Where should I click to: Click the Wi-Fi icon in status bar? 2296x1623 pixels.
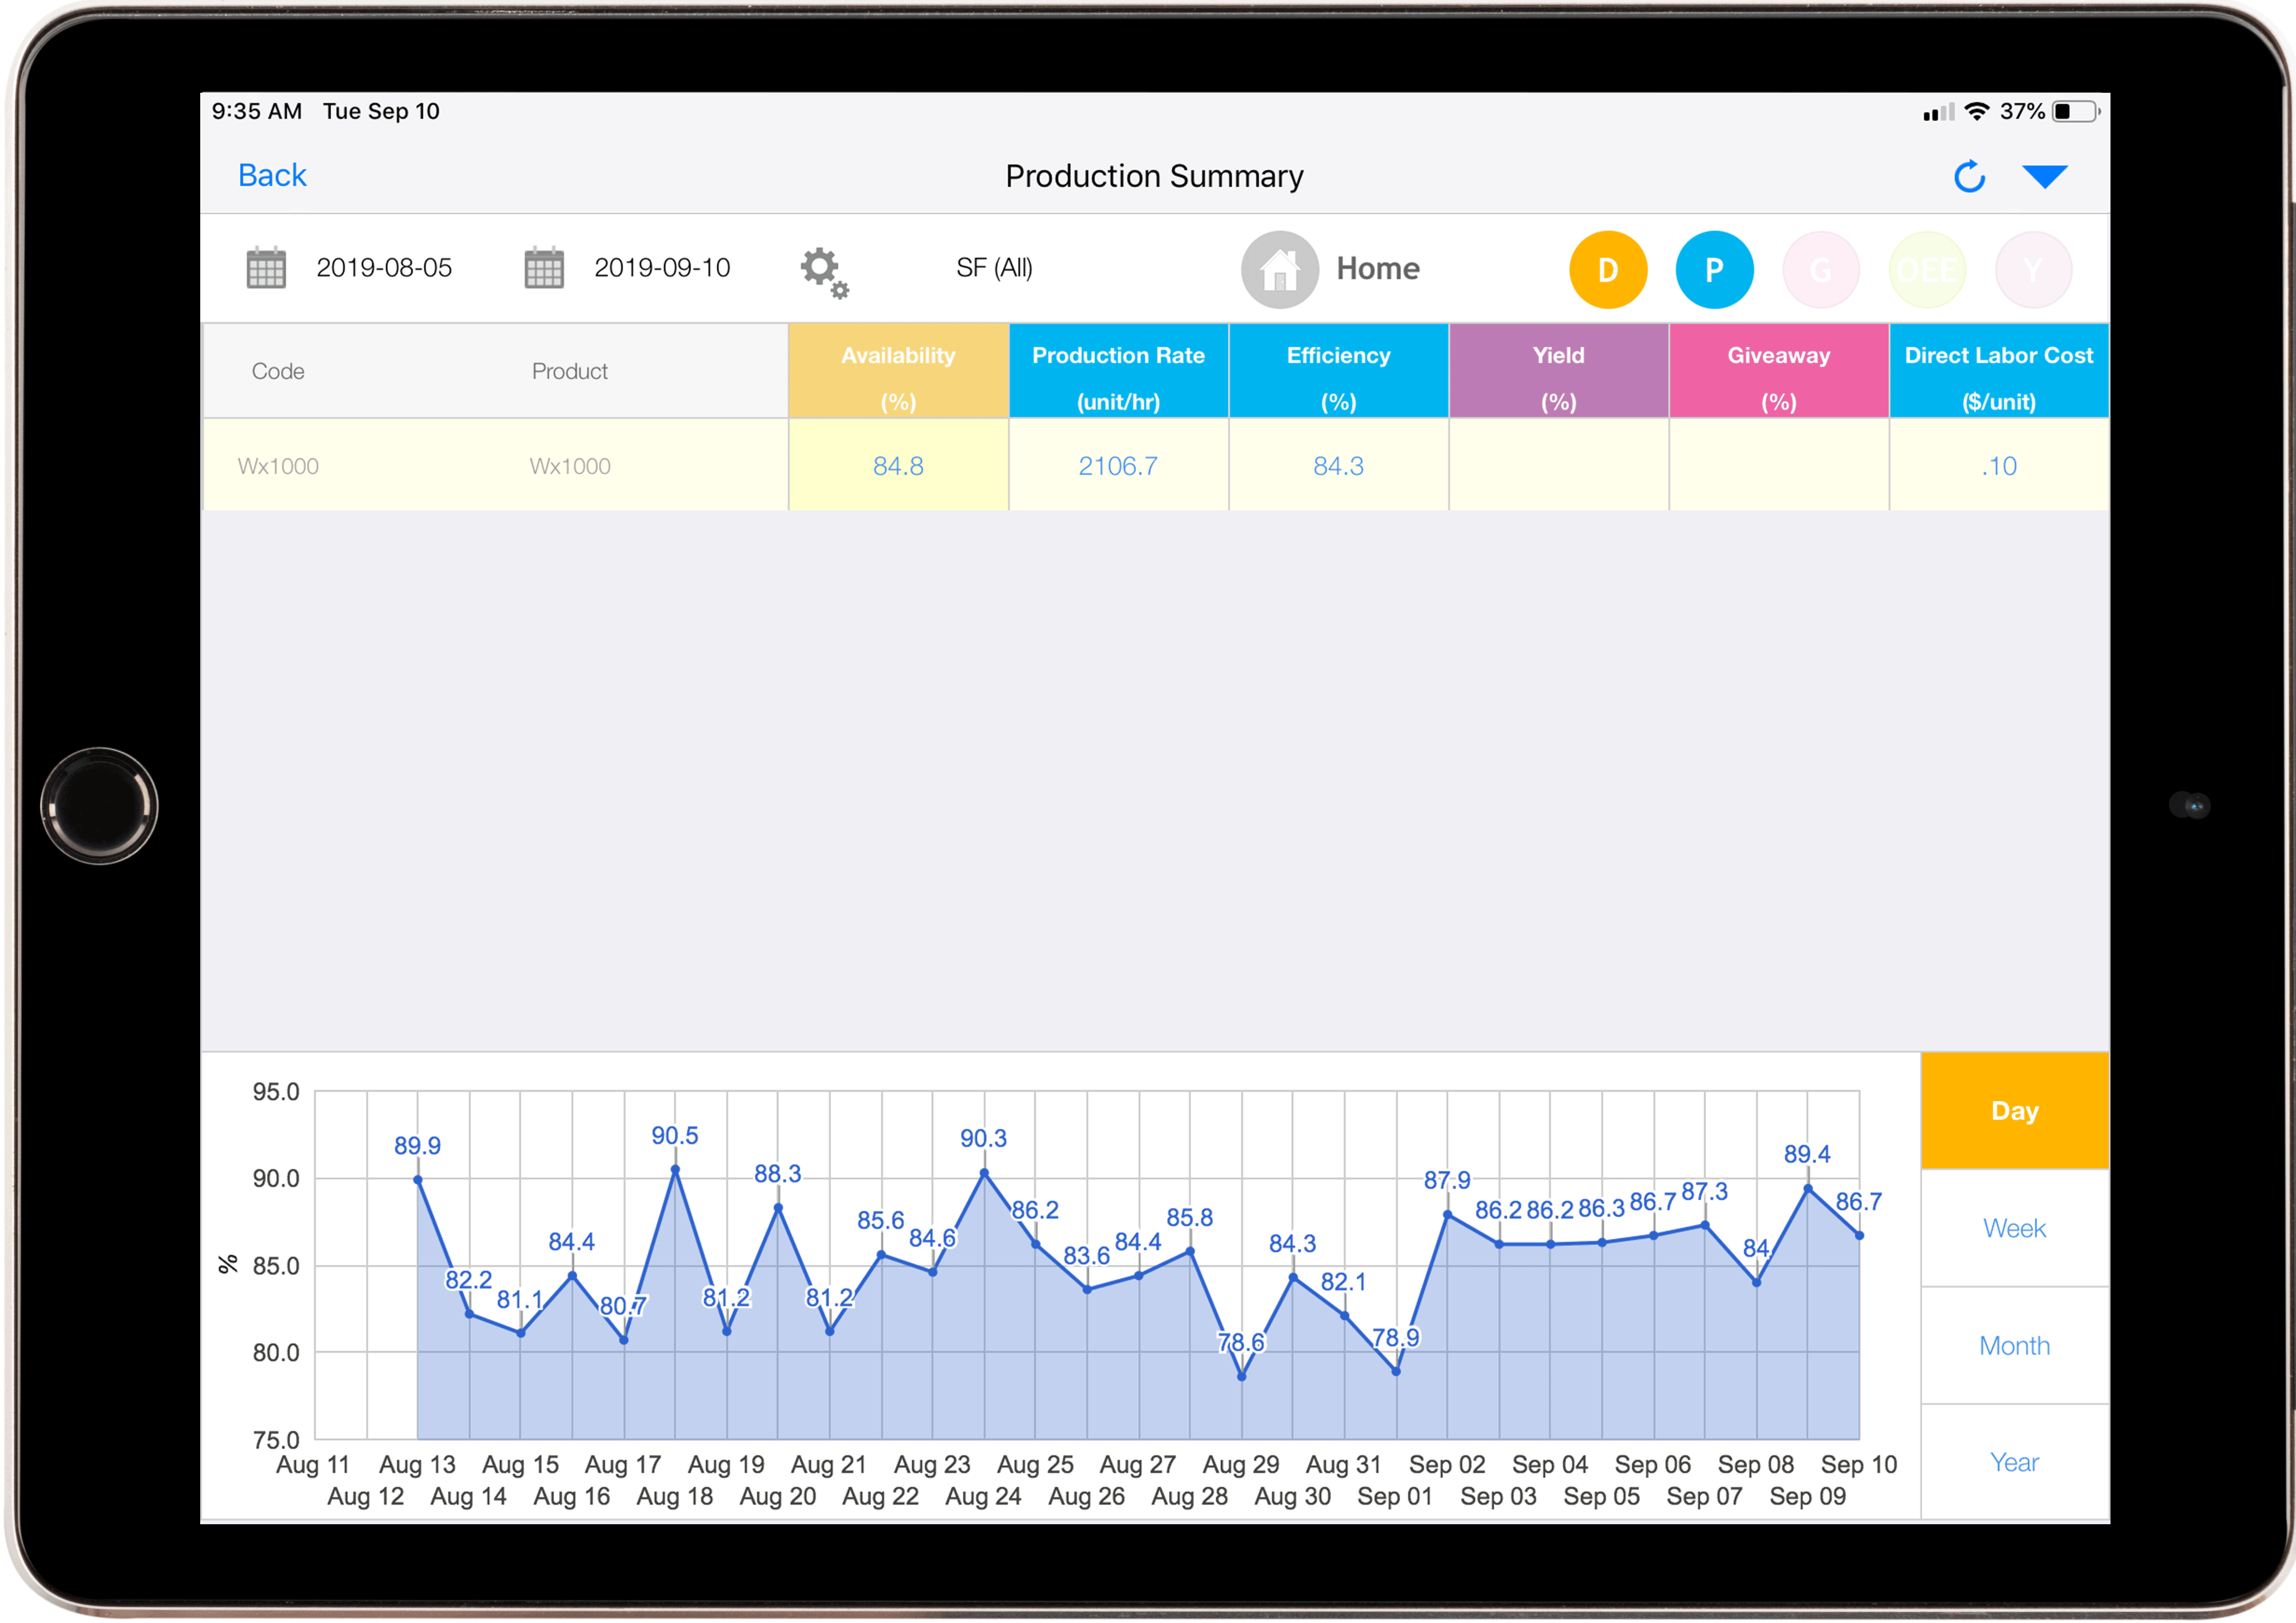tap(1976, 112)
